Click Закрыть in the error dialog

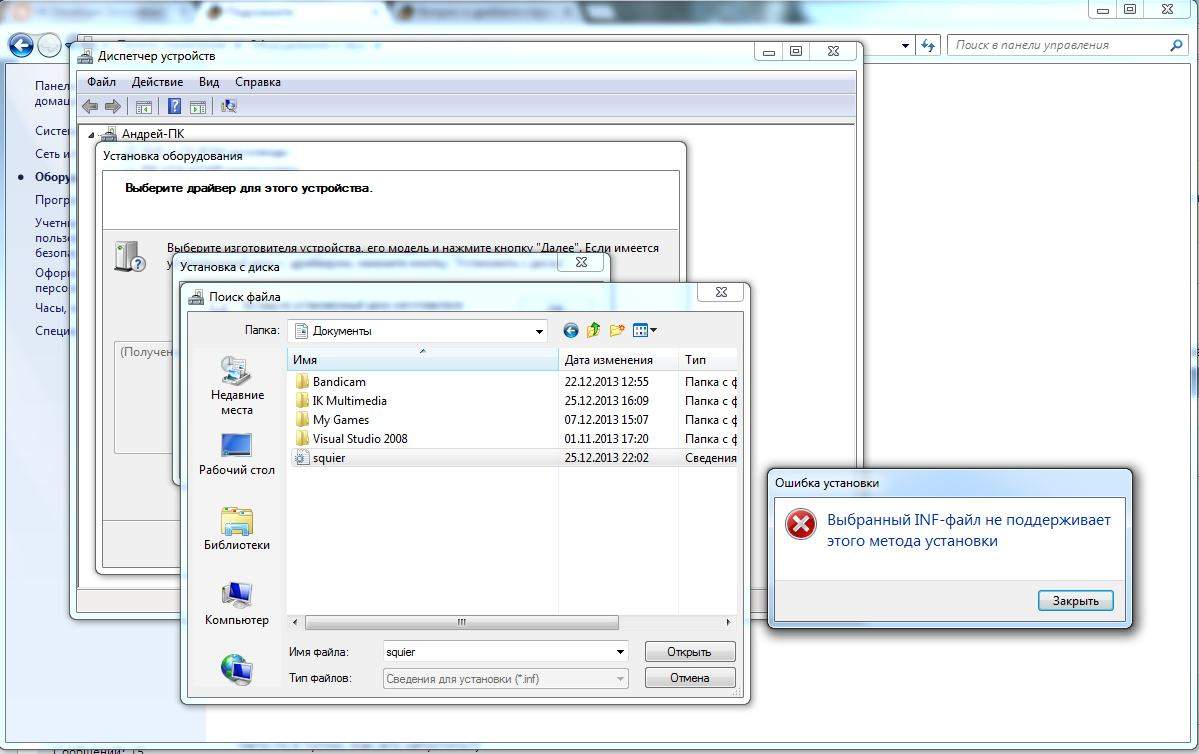[x=1075, y=601]
